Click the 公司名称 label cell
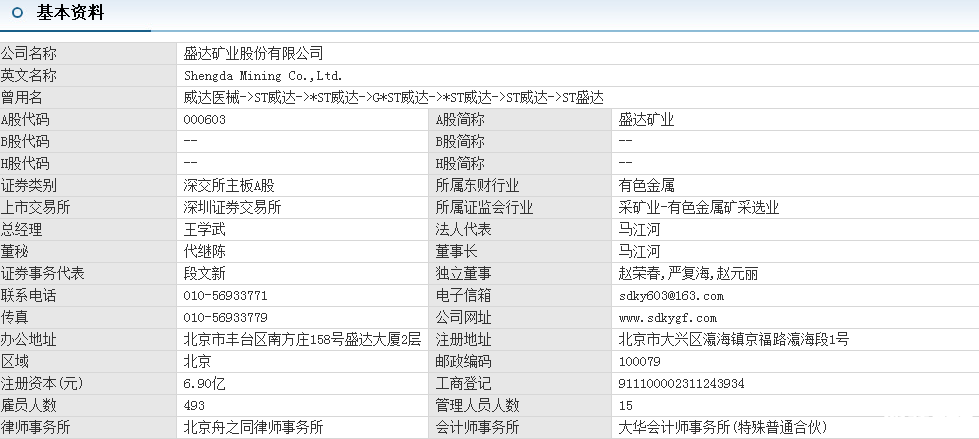This screenshot has width=979, height=439. [x=89, y=54]
